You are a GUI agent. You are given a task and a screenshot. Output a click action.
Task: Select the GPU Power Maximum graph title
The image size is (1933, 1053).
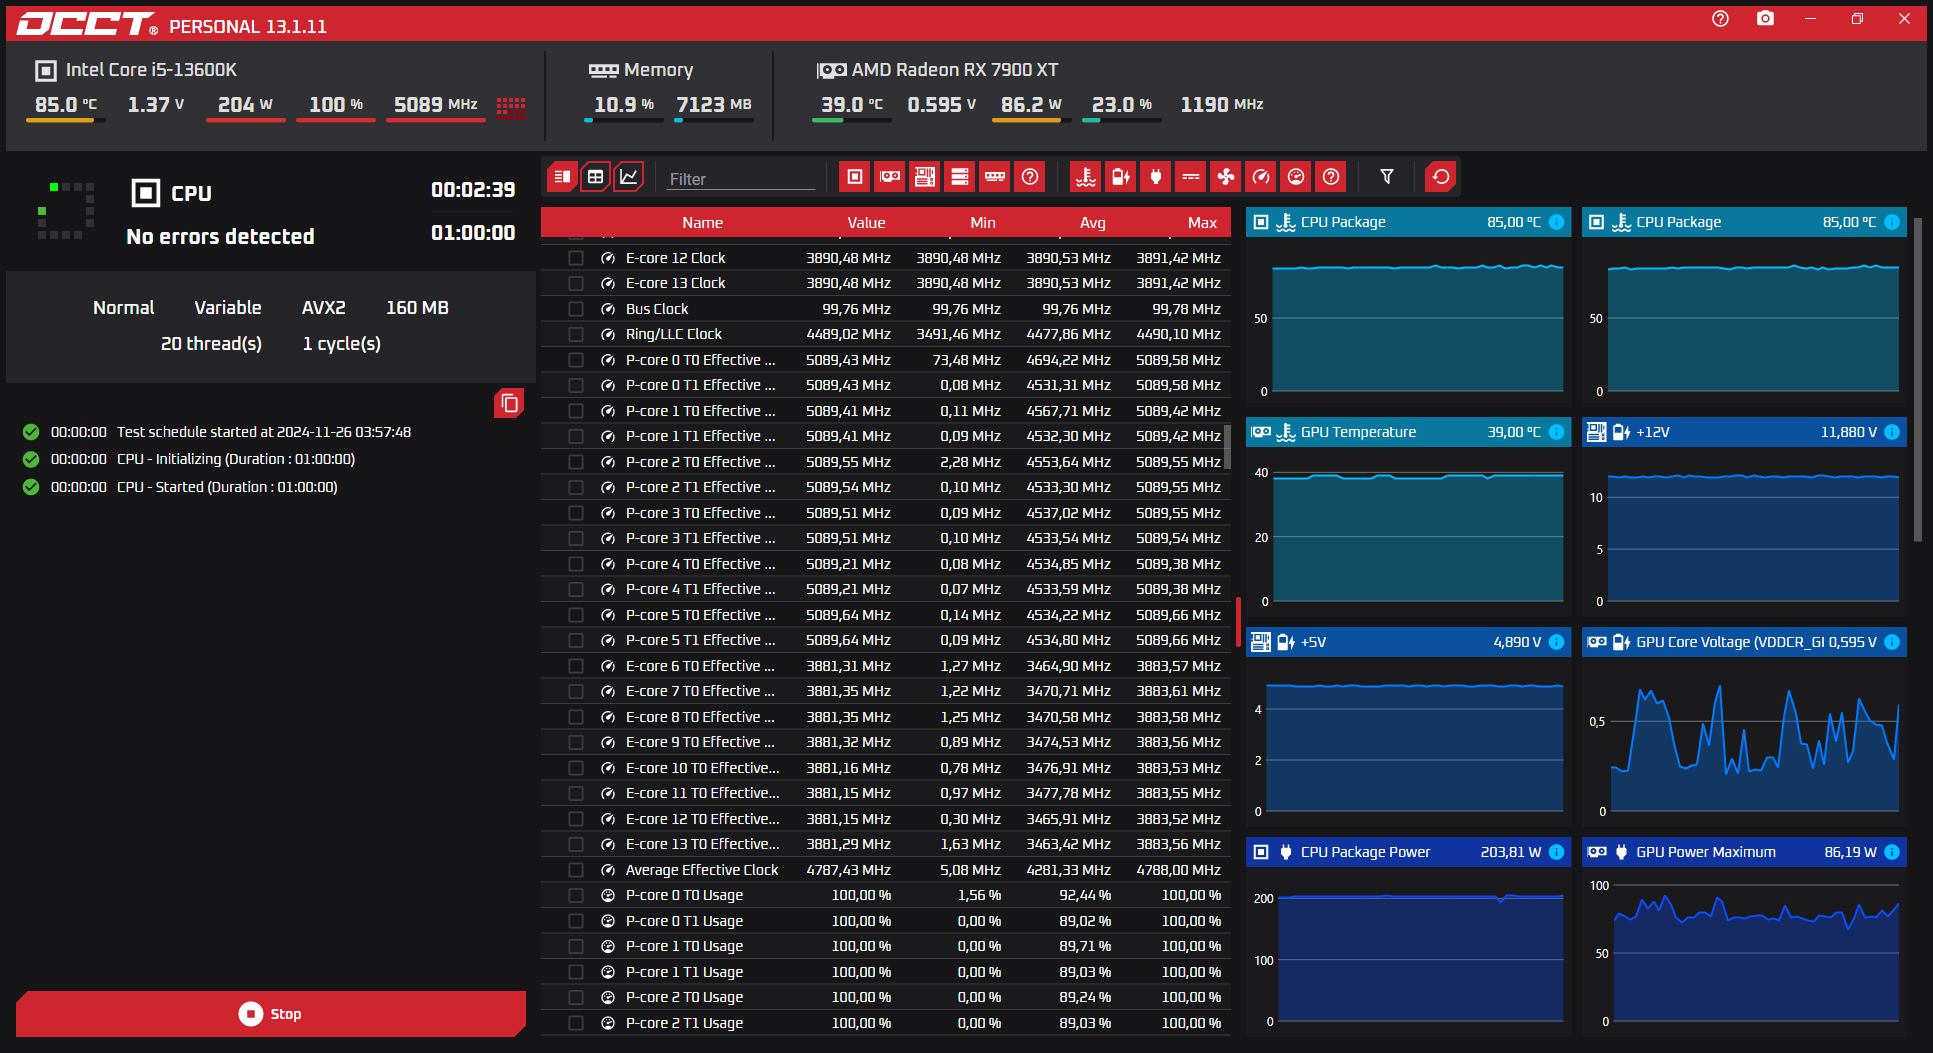(x=1706, y=852)
